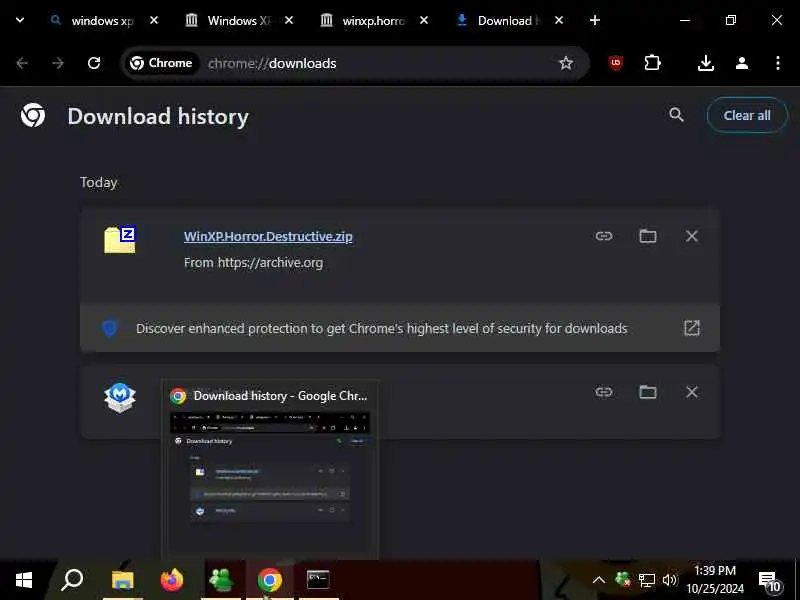
Task: Launch Firefox from the taskbar
Action: pos(172,580)
